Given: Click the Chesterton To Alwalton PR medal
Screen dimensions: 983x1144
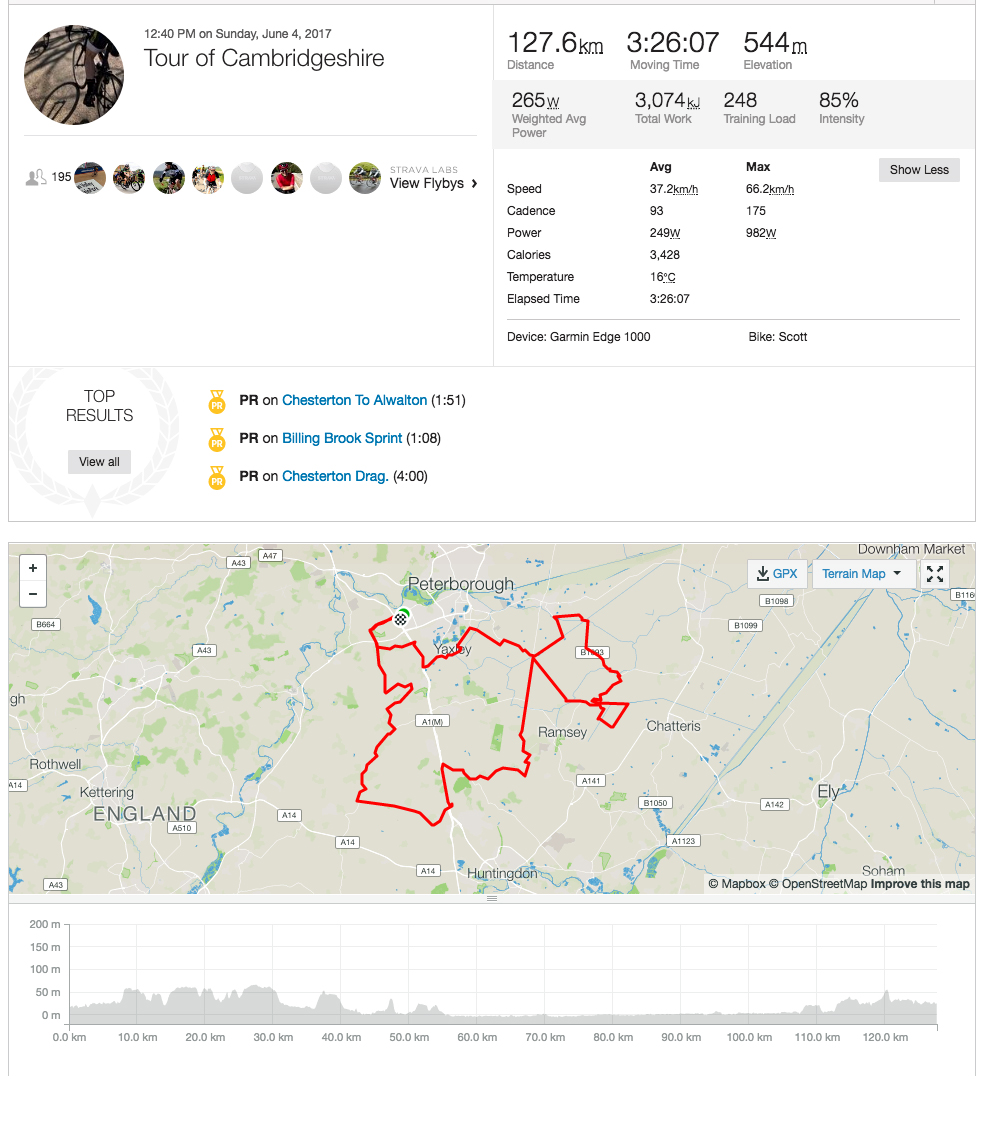Looking at the screenshot, I should click(x=217, y=401).
